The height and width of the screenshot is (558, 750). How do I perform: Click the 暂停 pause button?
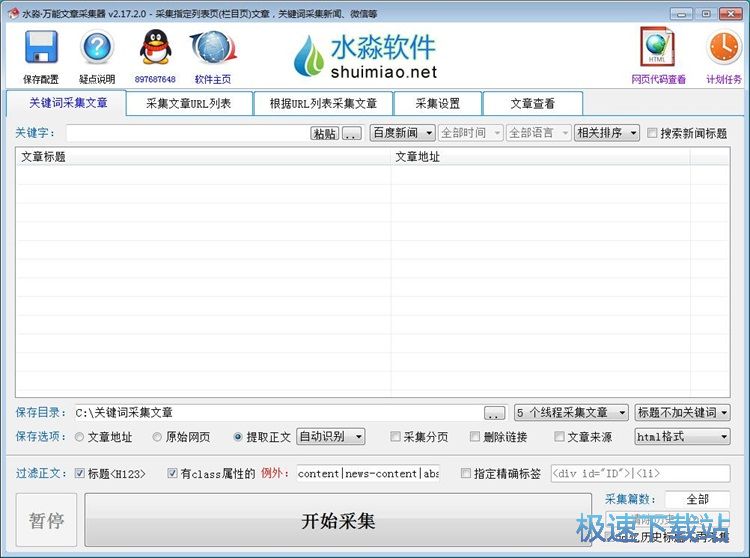tap(46, 520)
